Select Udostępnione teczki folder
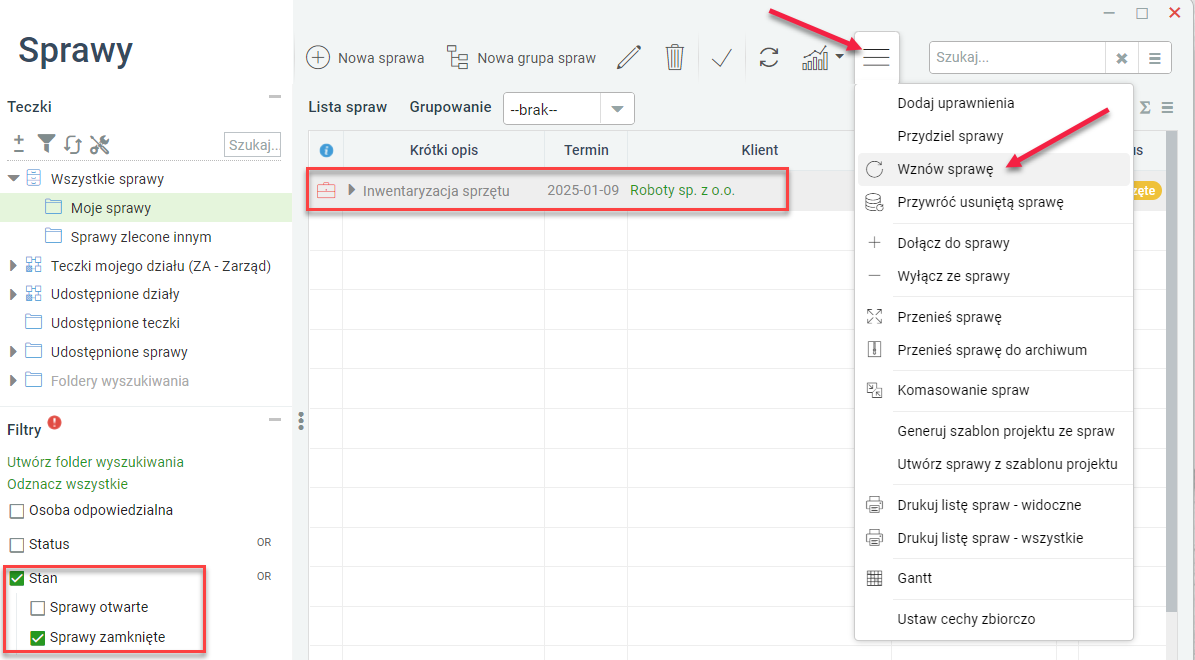 (115, 323)
